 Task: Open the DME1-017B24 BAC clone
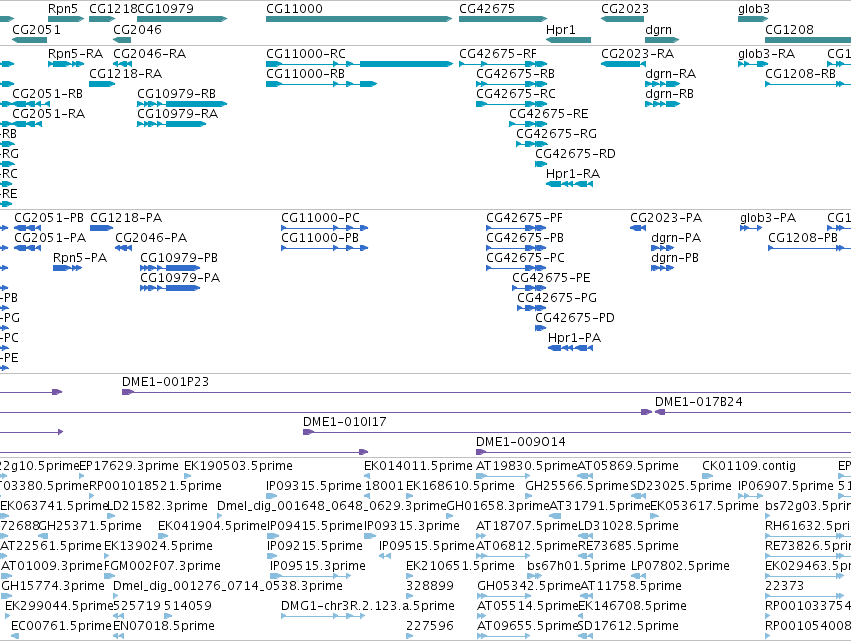[753, 412]
